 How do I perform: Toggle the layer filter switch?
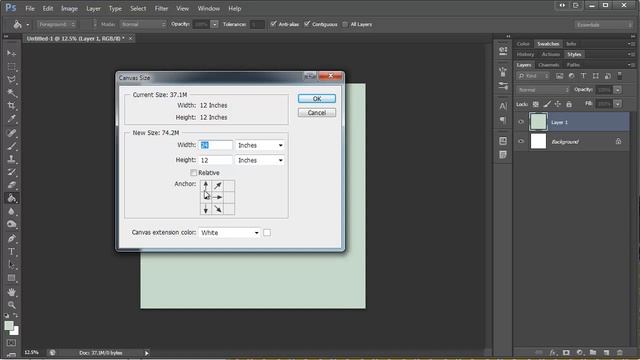click(620, 76)
